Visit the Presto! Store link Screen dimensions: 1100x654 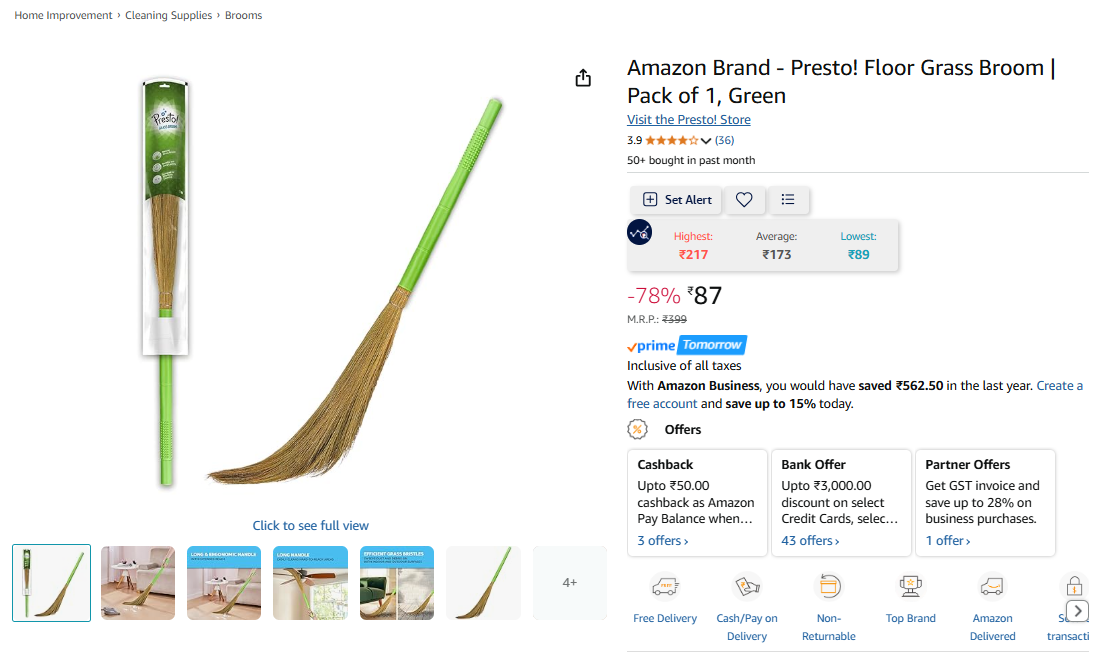[688, 120]
